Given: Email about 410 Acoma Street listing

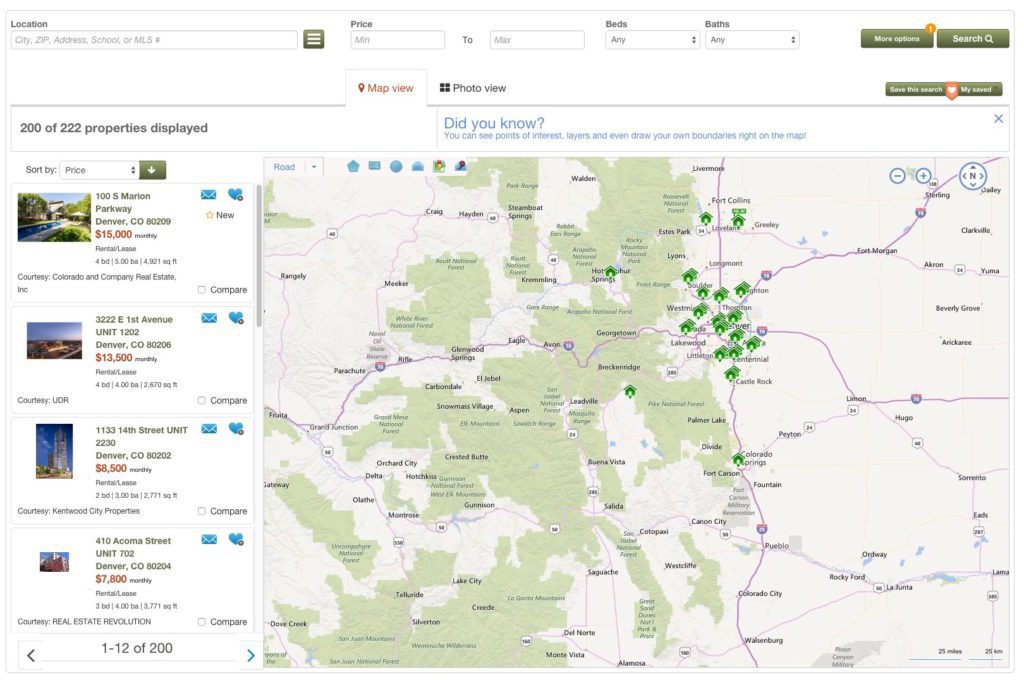Looking at the screenshot, I should (x=209, y=539).
